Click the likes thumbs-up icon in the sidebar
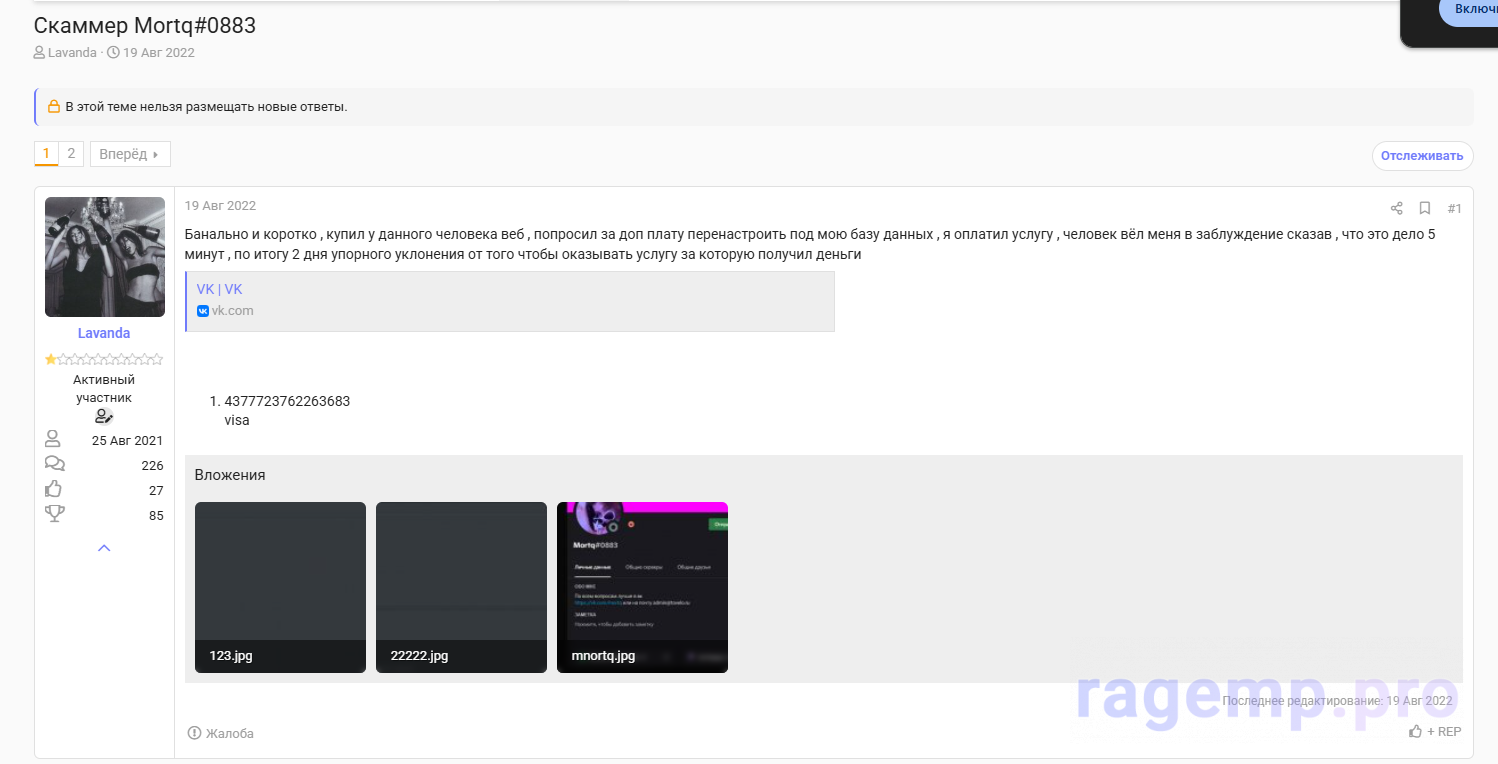 (x=54, y=489)
